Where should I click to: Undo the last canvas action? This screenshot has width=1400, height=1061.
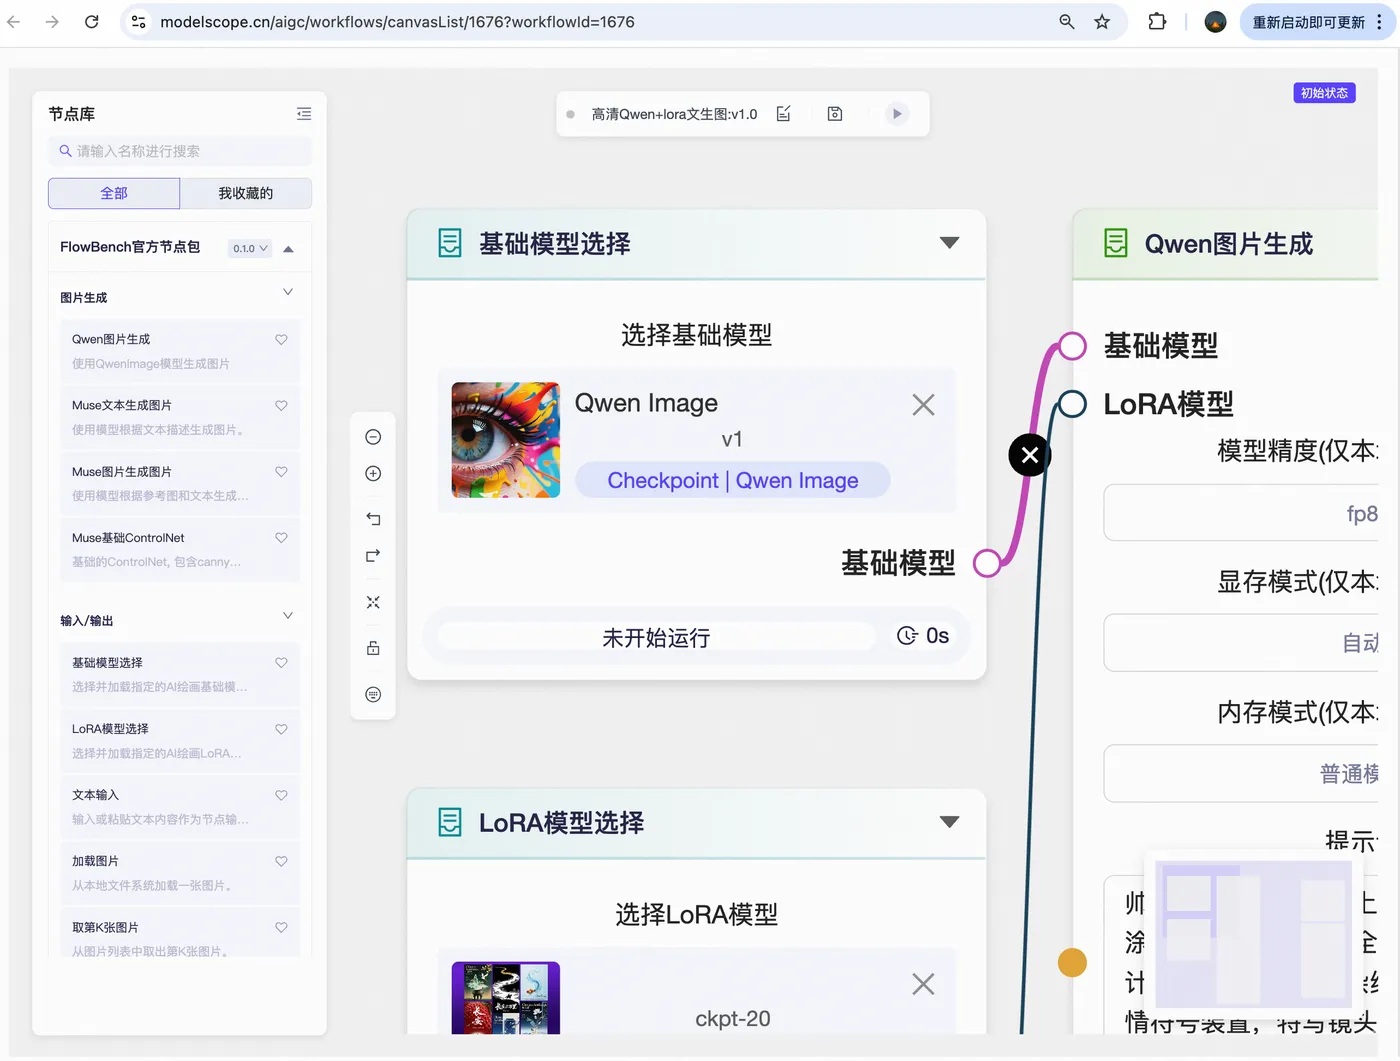click(x=373, y=519)
